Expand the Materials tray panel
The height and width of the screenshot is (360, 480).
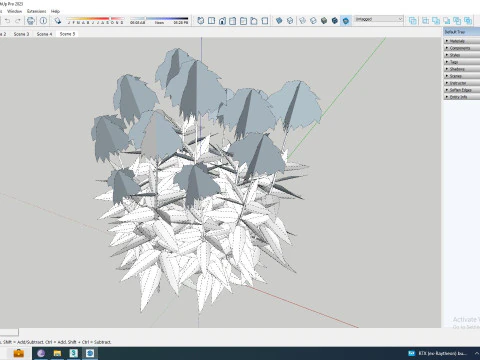click(x=462, y=41)
